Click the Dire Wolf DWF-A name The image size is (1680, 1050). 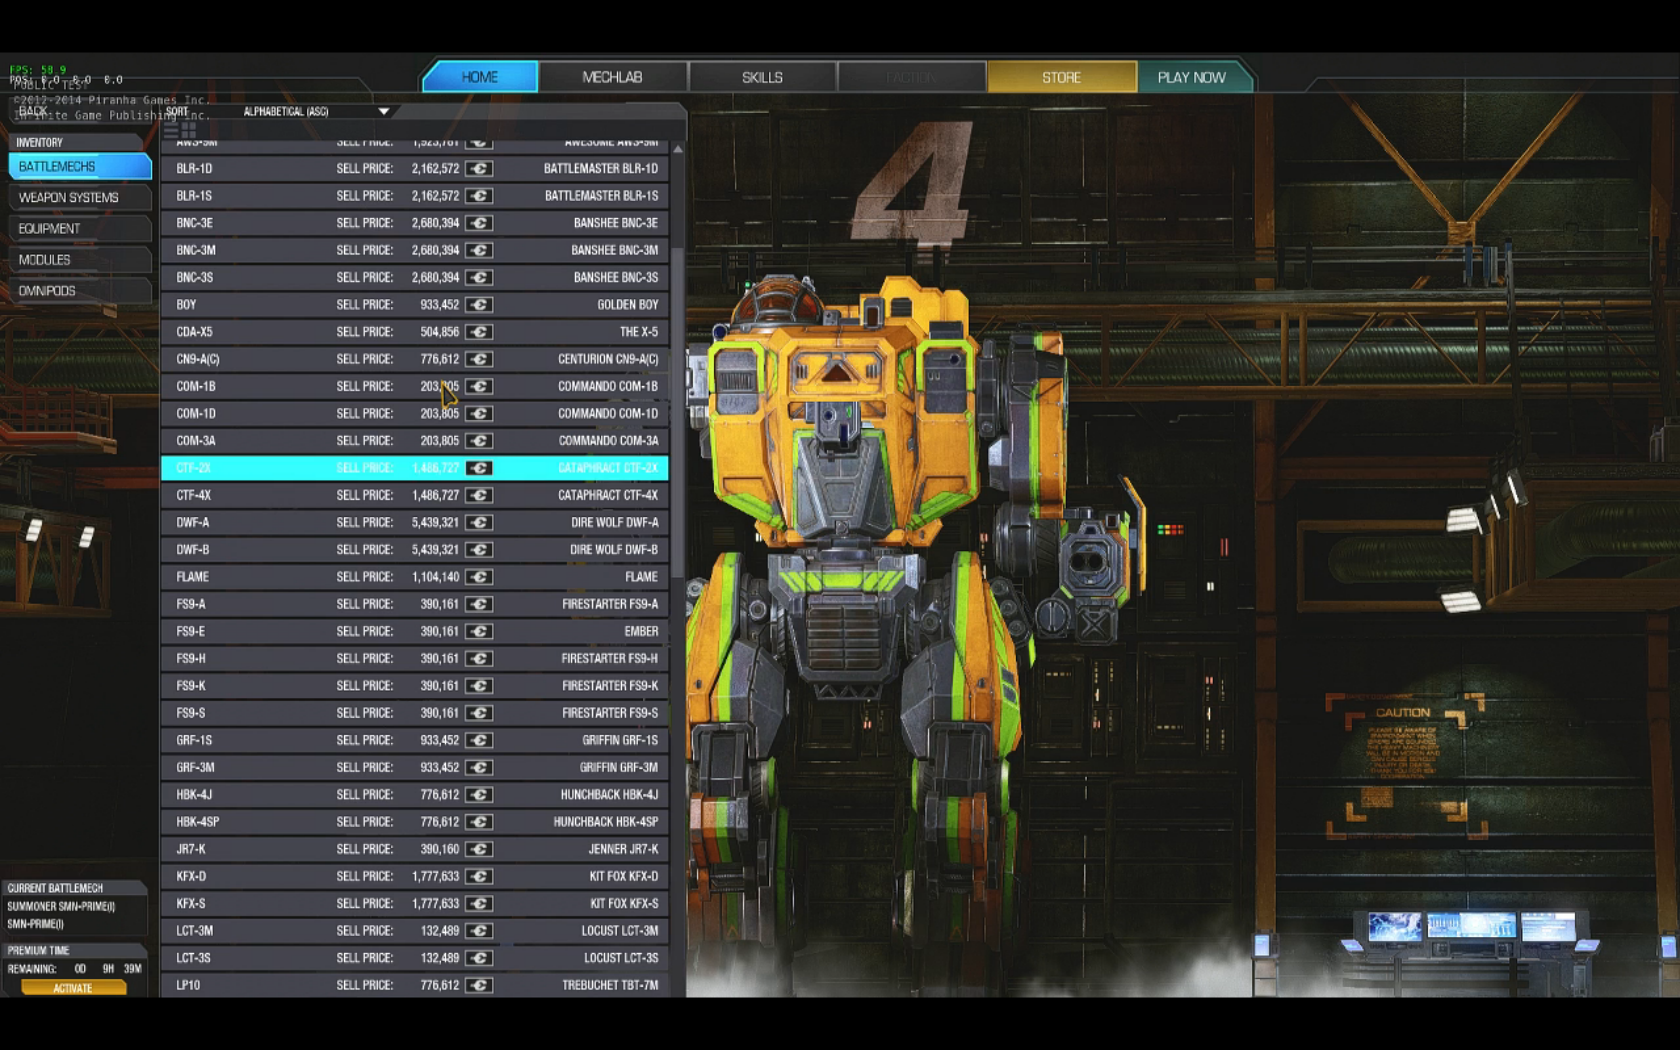tap(614, 523)
